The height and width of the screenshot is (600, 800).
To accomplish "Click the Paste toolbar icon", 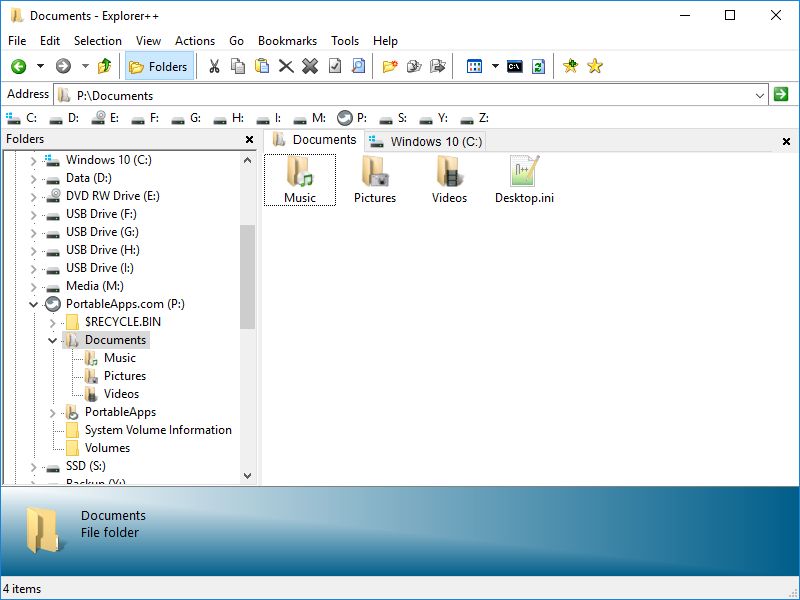I will click(x=262, y=66).
